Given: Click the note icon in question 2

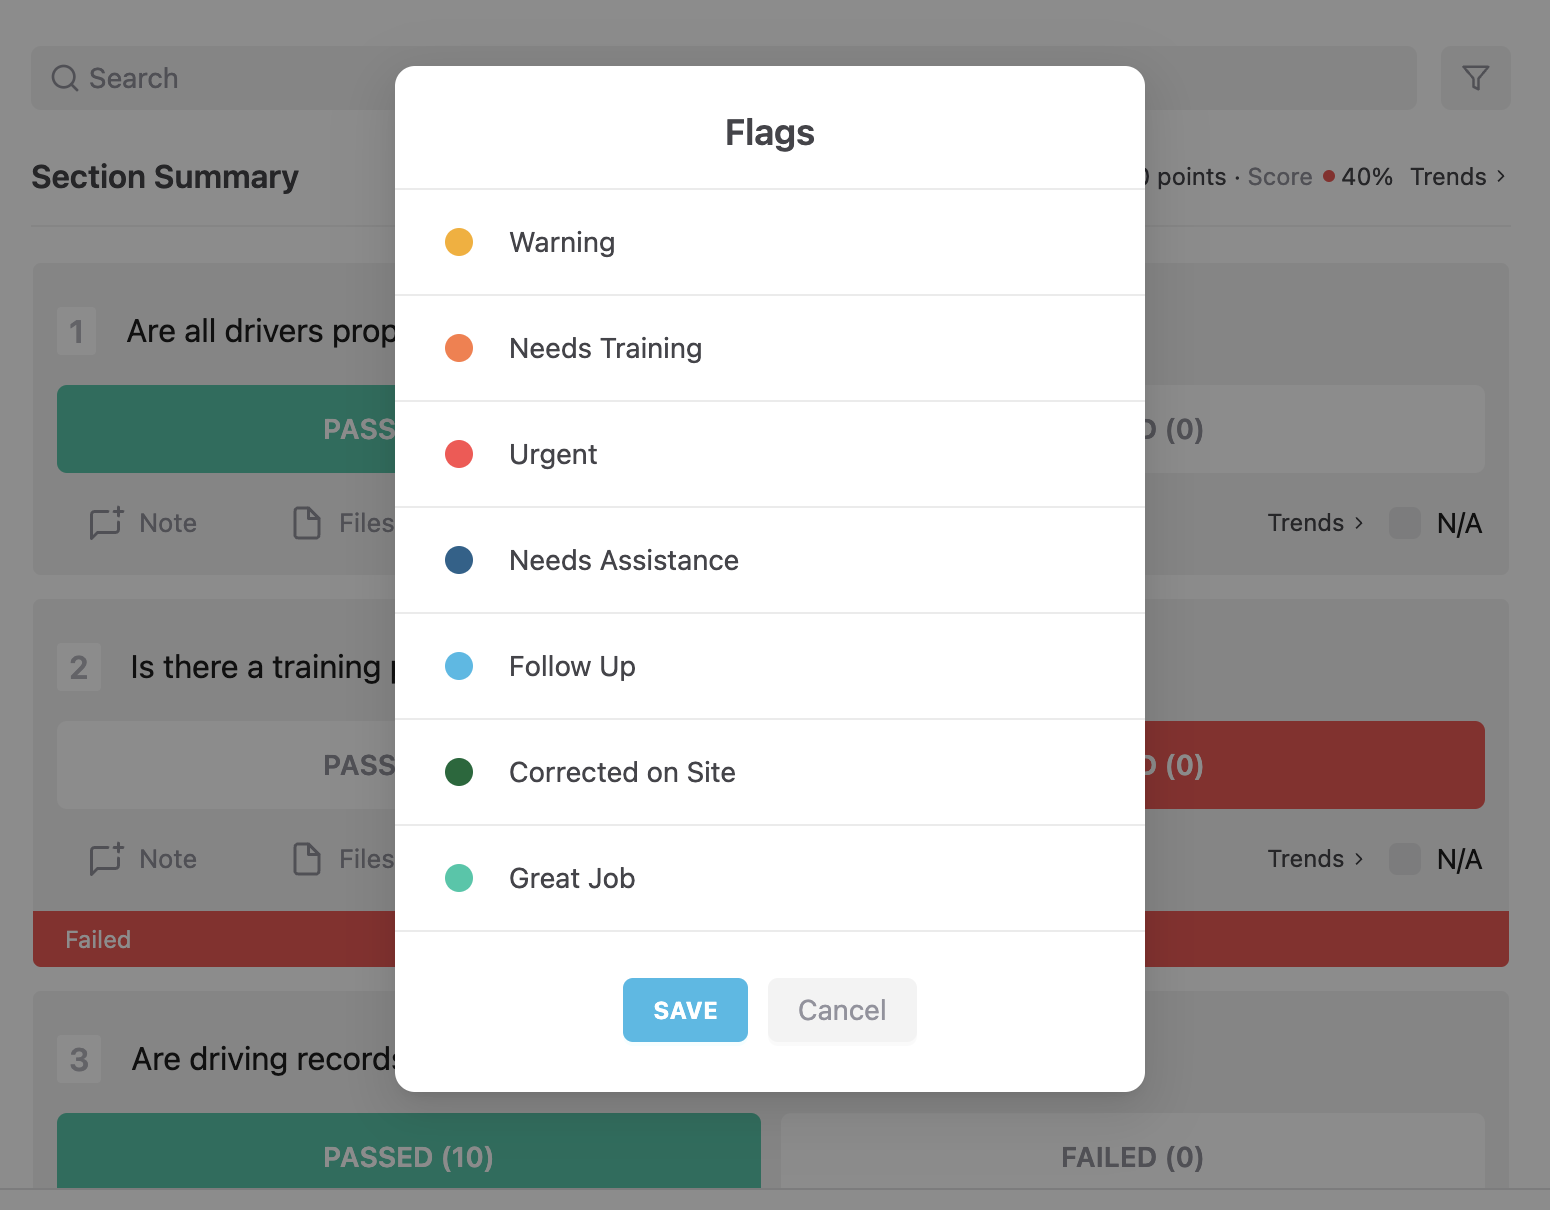Looking at the screenshot, I should pos(106,859).
